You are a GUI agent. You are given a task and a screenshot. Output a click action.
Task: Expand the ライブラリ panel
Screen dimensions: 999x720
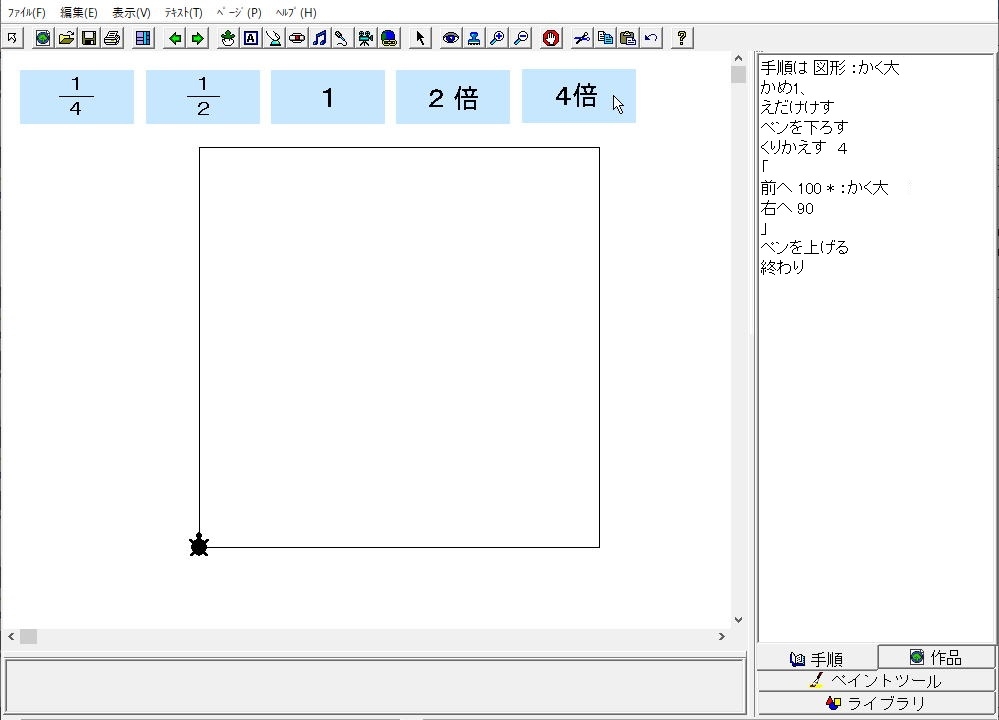876,703
